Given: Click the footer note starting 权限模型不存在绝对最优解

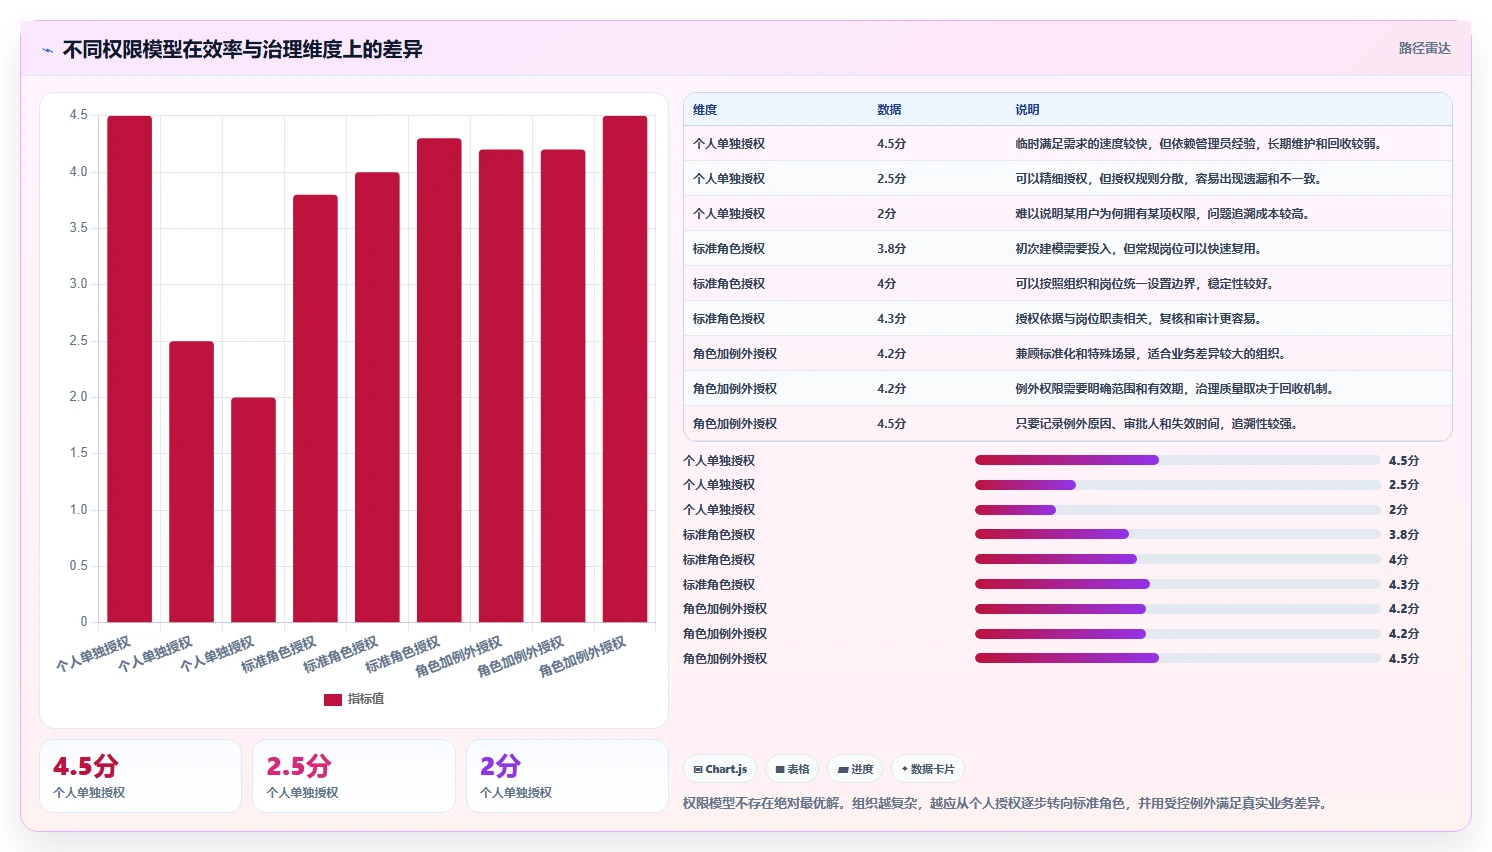Looking at the screenshot, I should 1005,803.
